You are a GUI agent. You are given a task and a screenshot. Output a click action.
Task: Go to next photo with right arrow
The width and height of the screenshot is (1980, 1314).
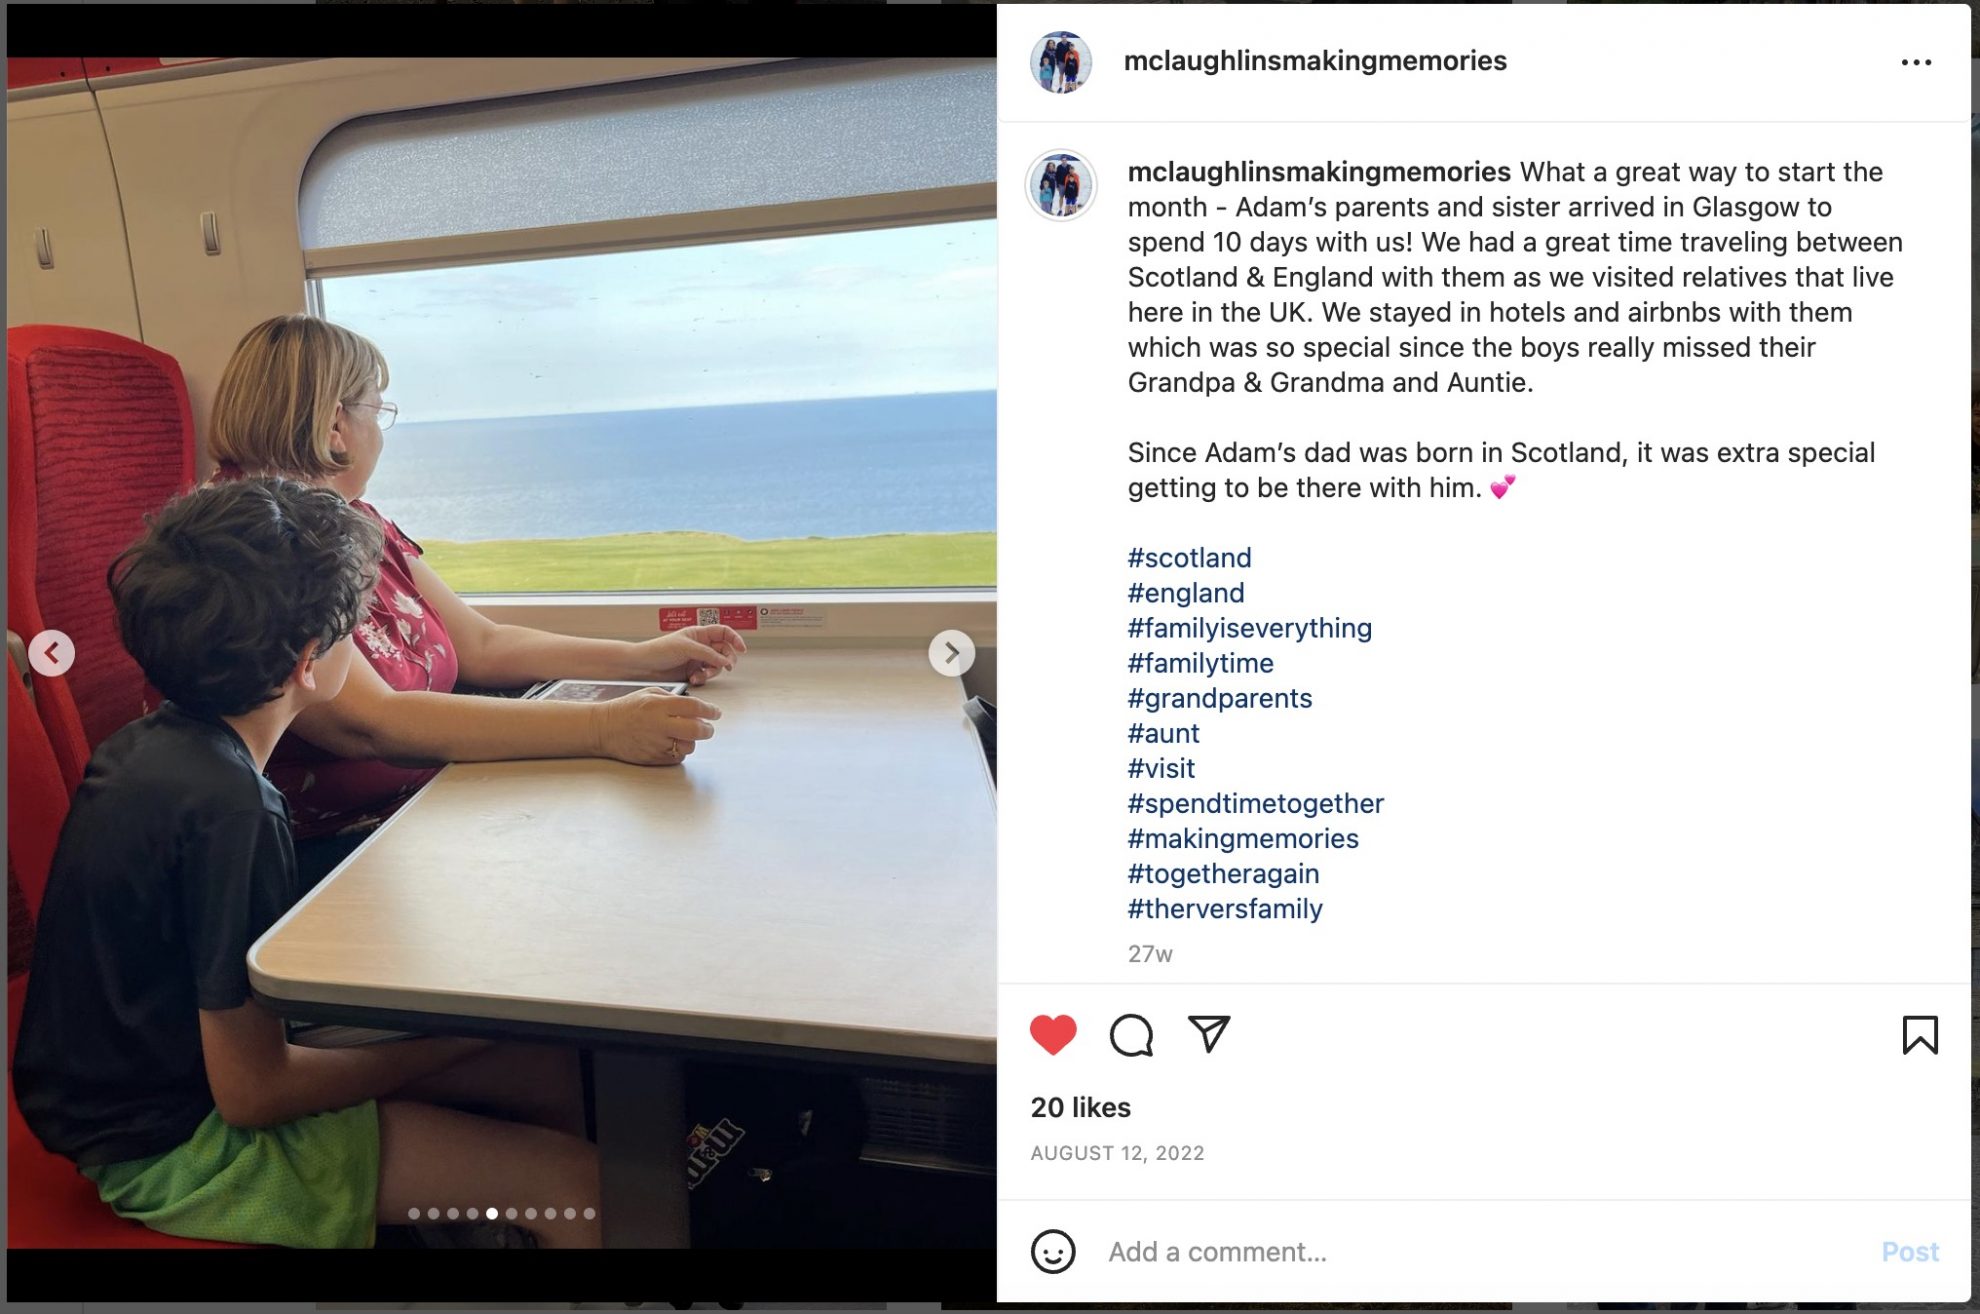(951, 653)
